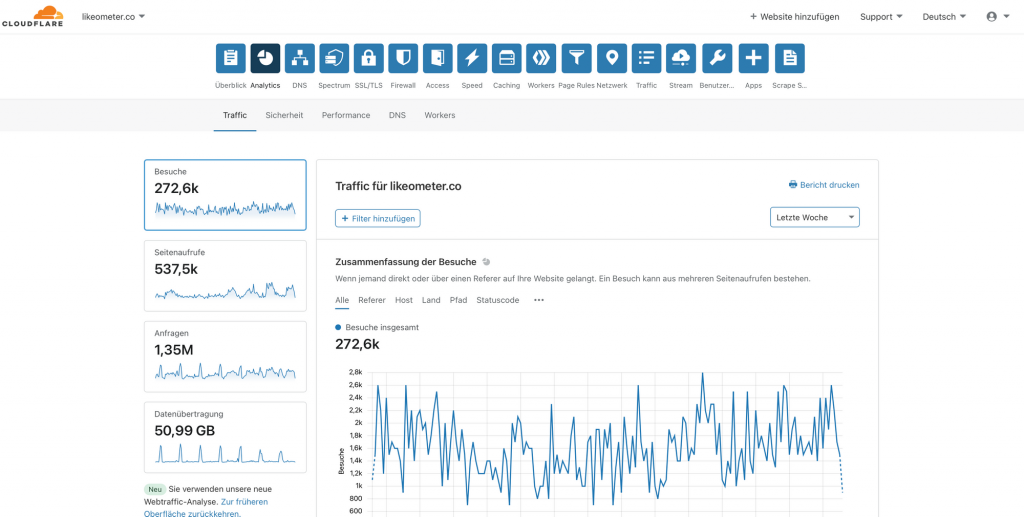Click the Zur früheren Oberfläche zurückkehren link
1024x517 pixels.
[206, 508]
